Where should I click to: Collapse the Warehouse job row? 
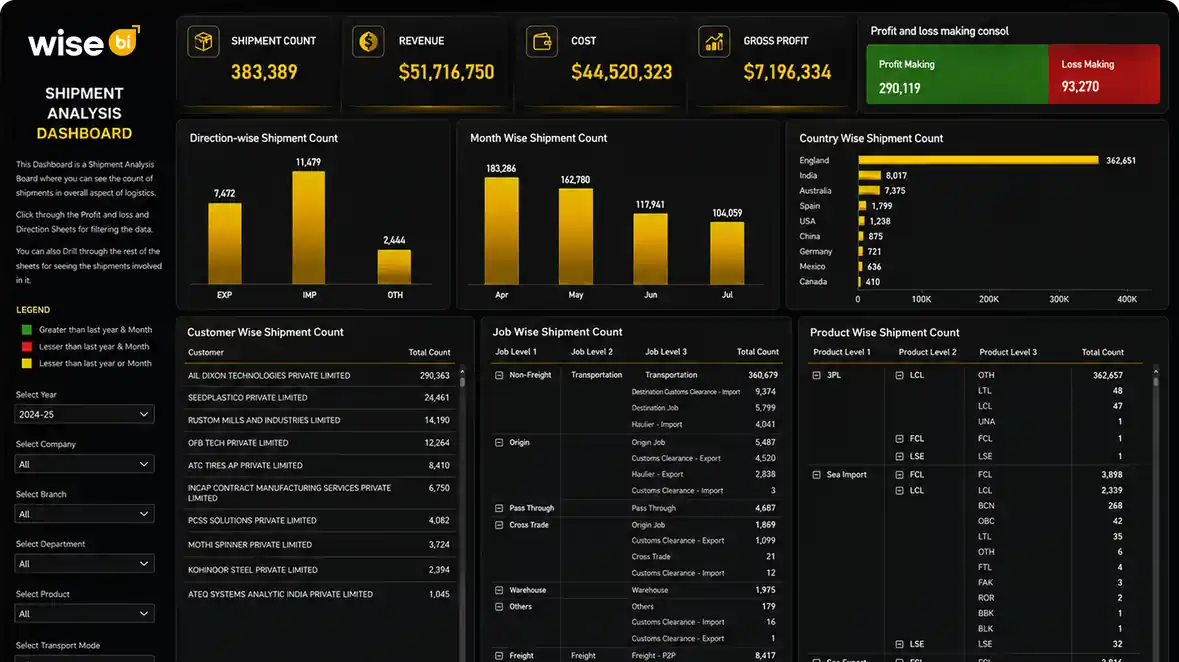click(x=499, y=591)
